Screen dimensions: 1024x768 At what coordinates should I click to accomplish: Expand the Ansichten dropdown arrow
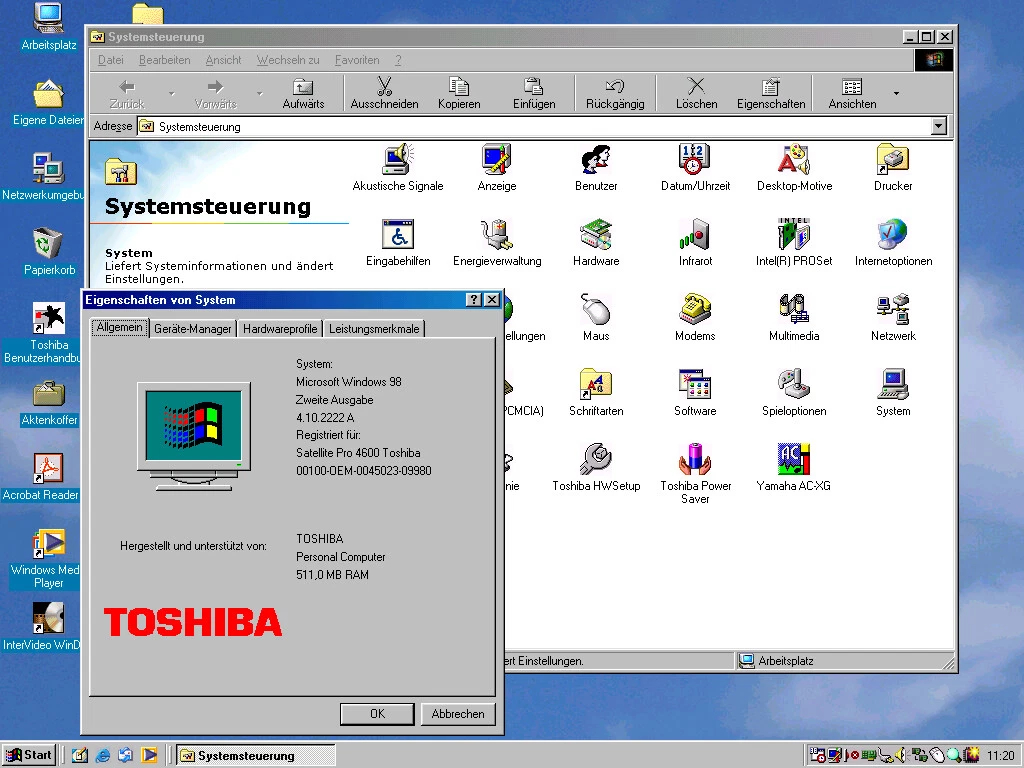tap(896, 93)
